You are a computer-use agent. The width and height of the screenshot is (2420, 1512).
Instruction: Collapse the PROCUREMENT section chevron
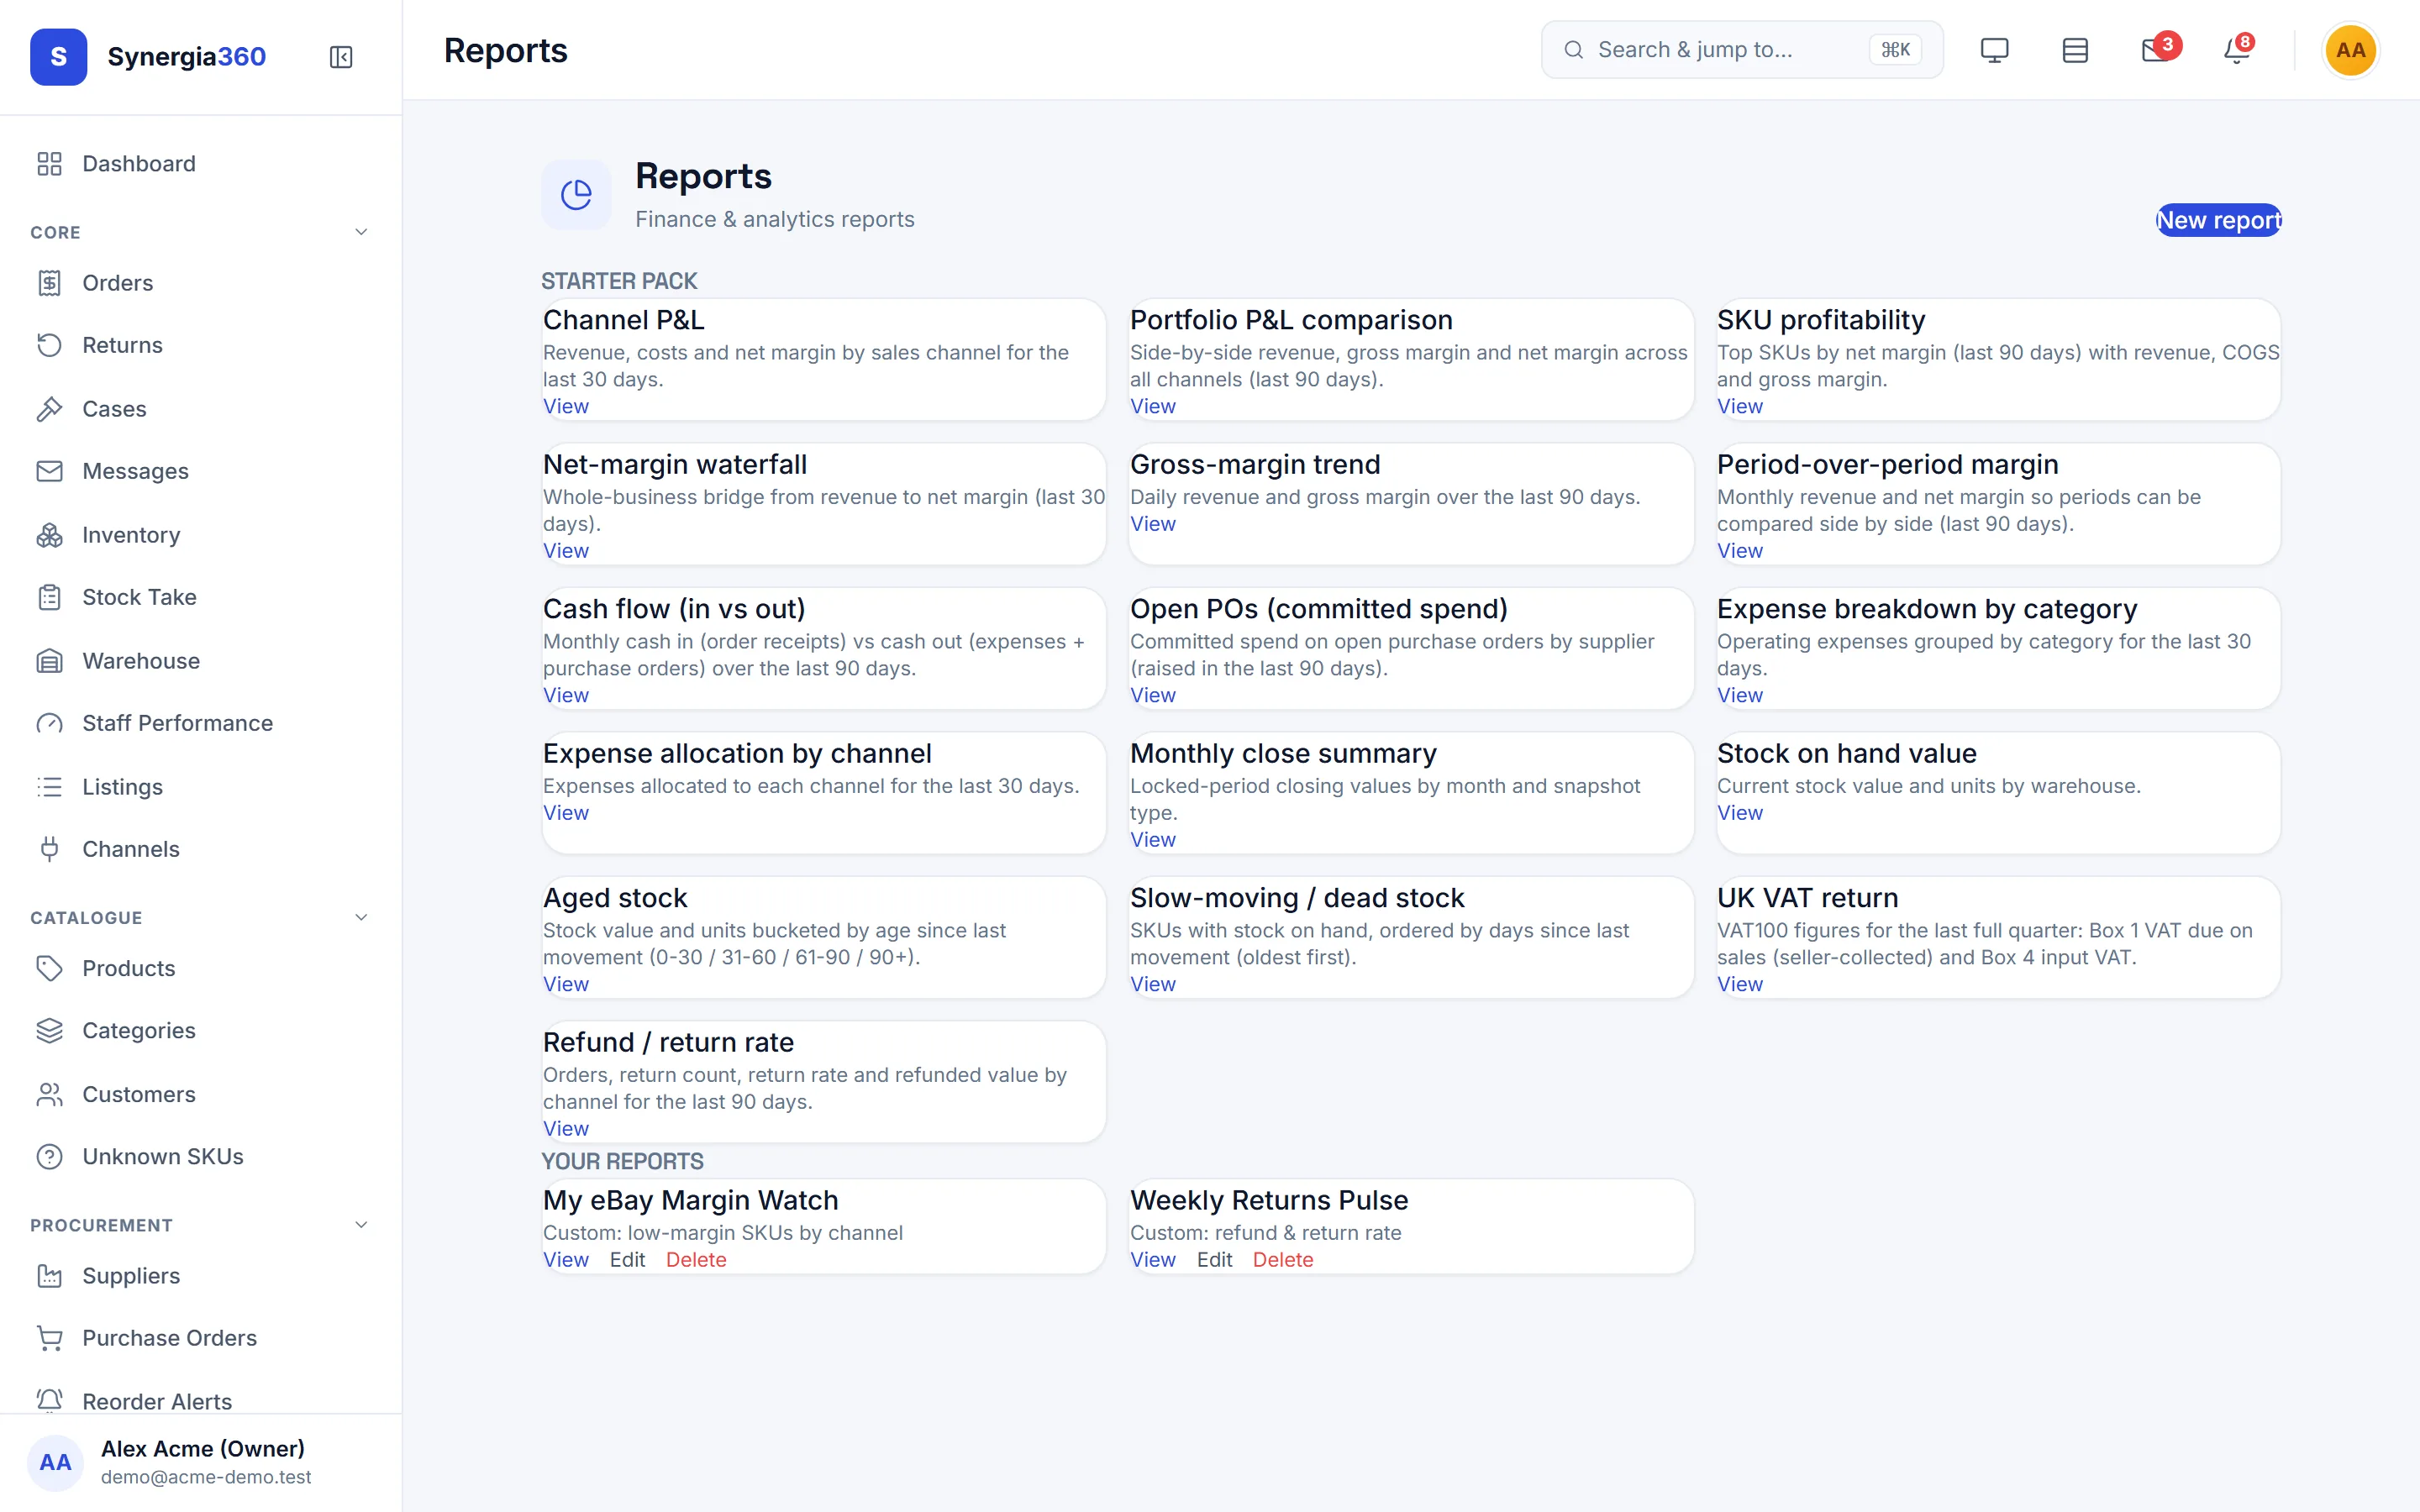click(x=361, y=1224)
